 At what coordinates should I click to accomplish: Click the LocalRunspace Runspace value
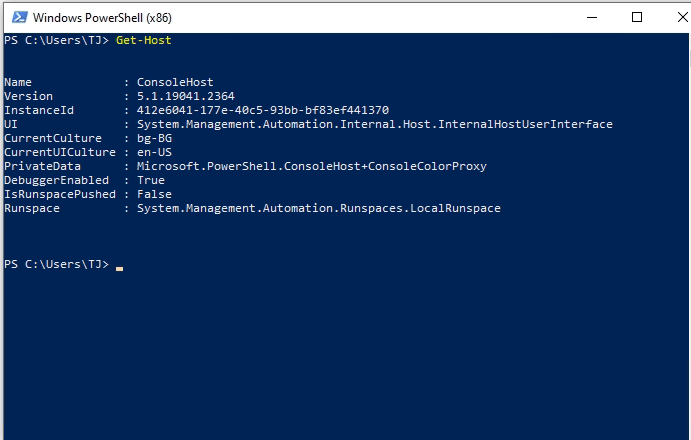pyautogui.click(x=319, y=208)
